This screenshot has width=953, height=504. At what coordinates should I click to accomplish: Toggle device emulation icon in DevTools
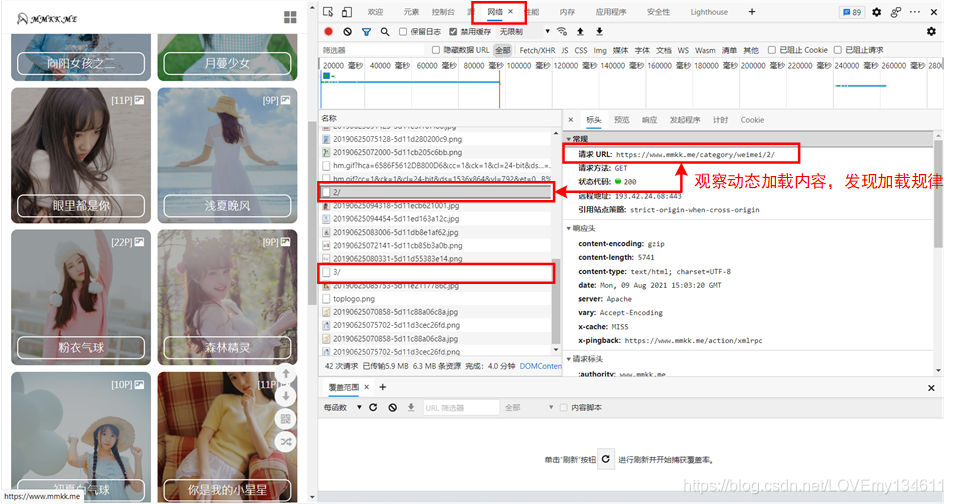pyautogui.click(x=346, y=12)
